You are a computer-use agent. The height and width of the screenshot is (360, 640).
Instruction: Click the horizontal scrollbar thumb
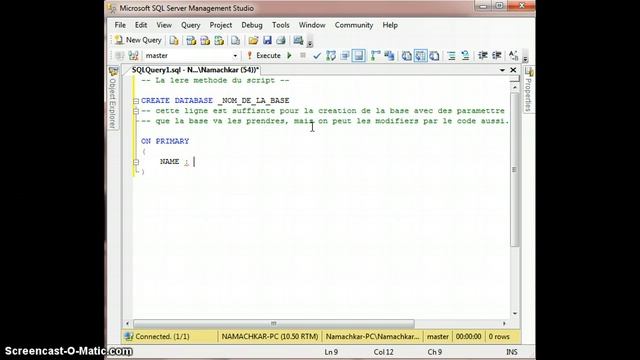click(x=274, y=324)
